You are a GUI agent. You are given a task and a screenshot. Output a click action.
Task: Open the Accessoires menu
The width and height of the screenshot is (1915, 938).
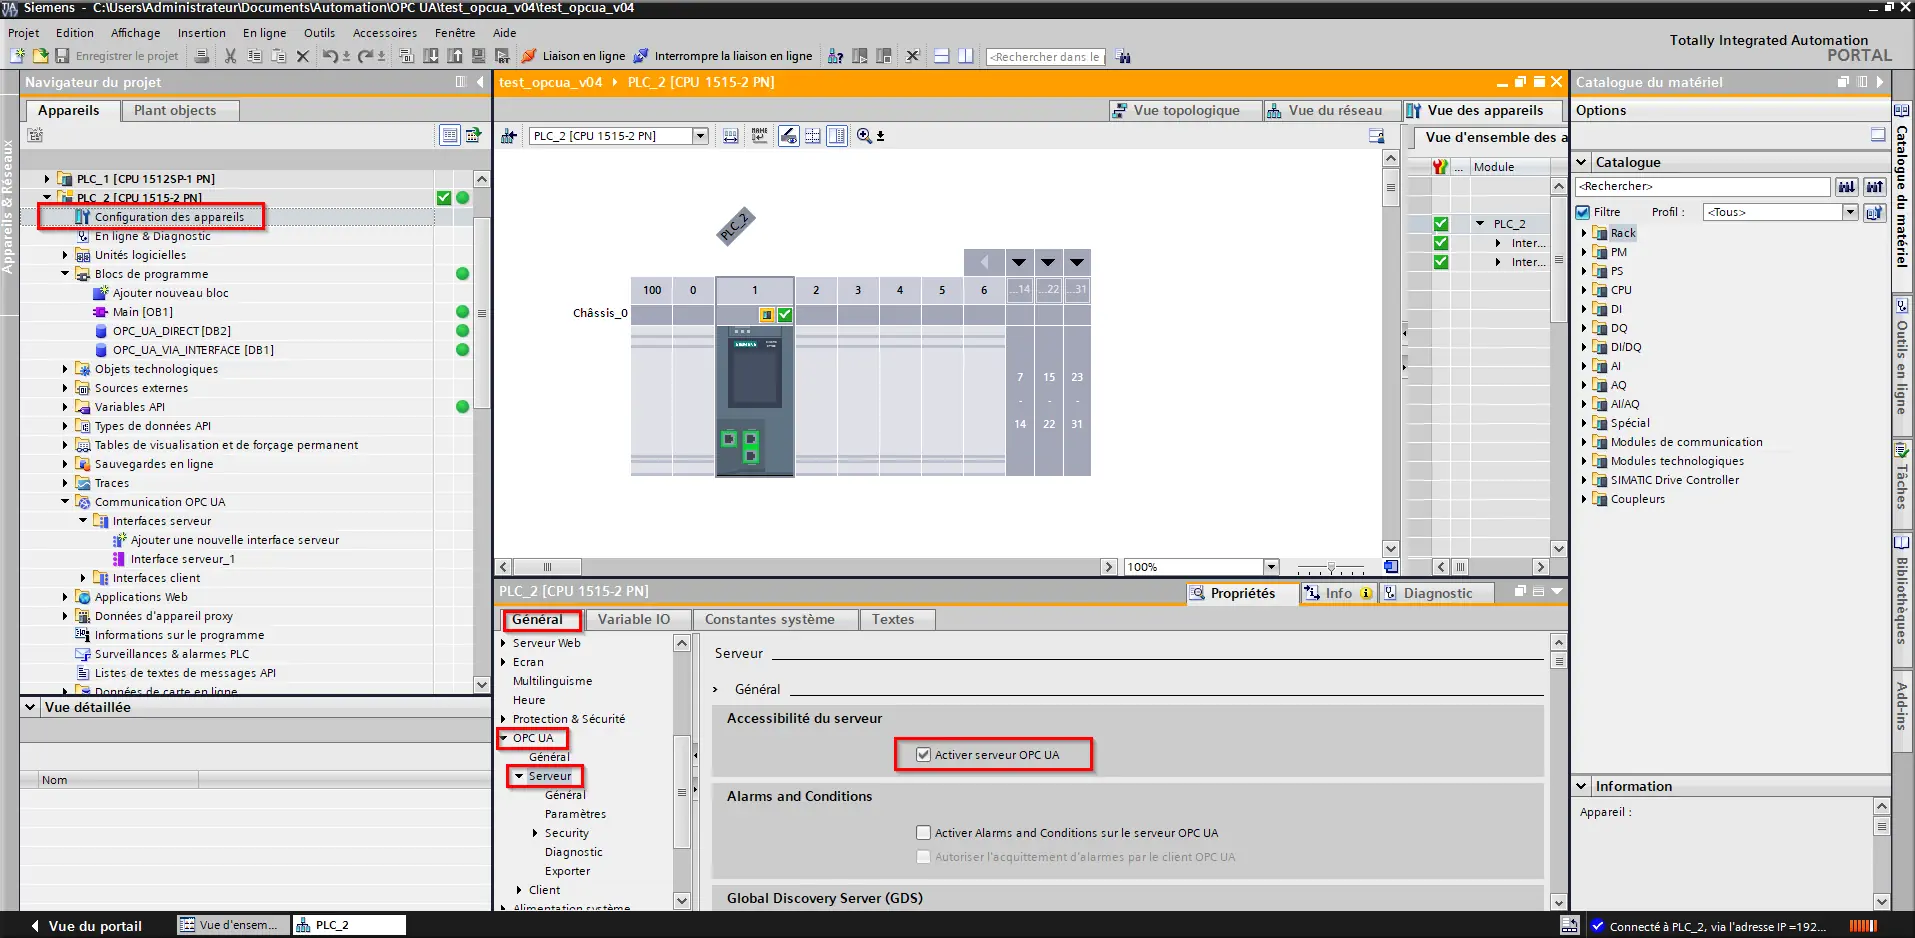(385, 33)
